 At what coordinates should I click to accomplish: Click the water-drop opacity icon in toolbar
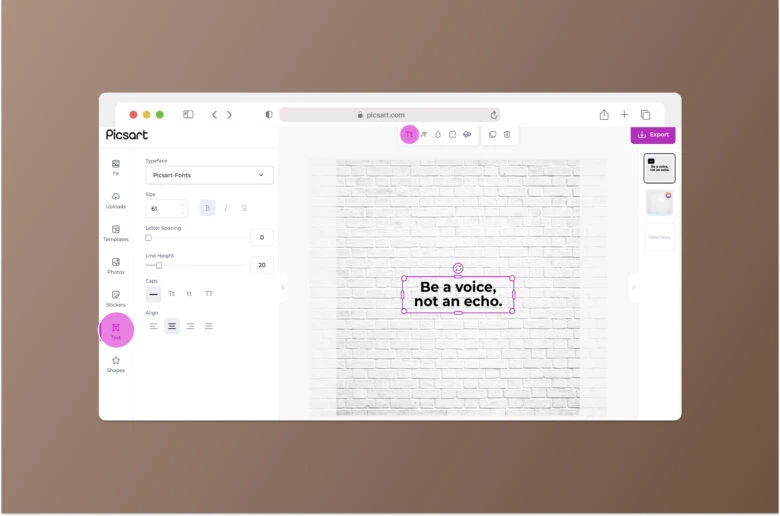click(437, 134)
